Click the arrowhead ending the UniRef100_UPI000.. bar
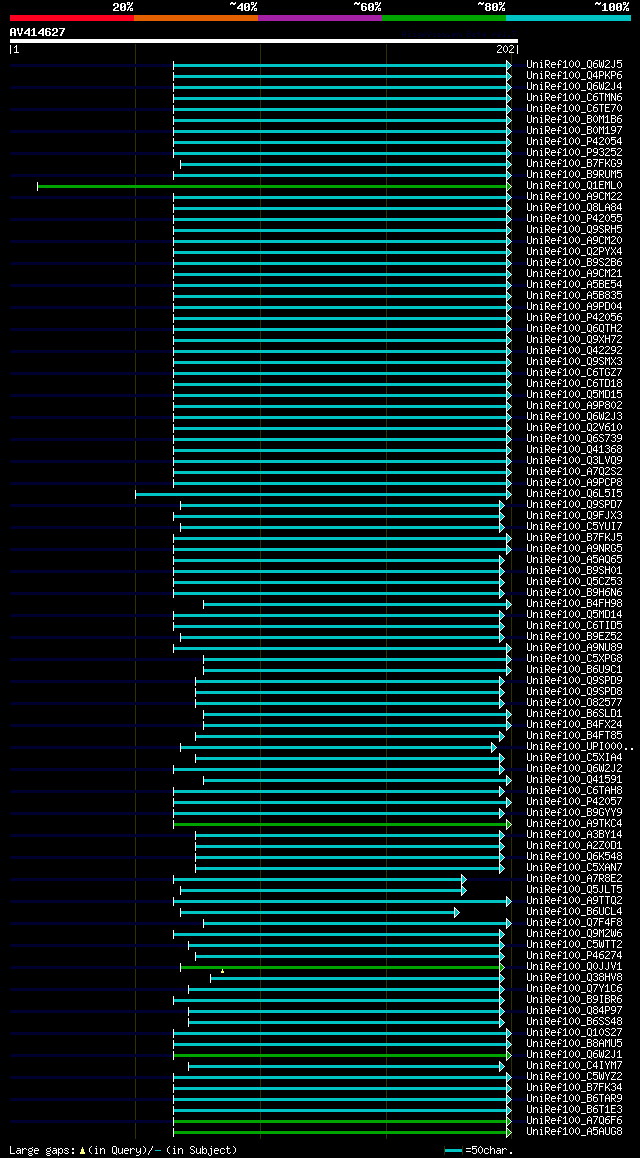Screen dimensions: 640x1158 click(494, 747)
